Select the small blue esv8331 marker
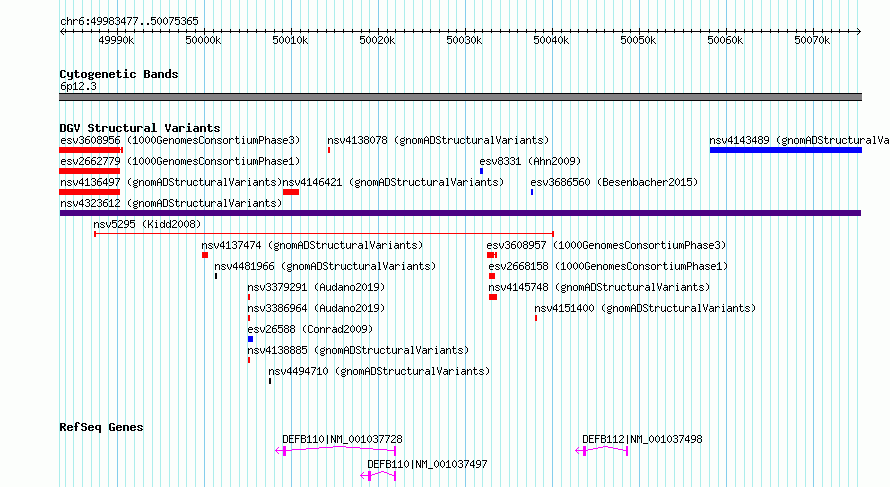Viewport: 890px width, 487px height. coord(481,171)
